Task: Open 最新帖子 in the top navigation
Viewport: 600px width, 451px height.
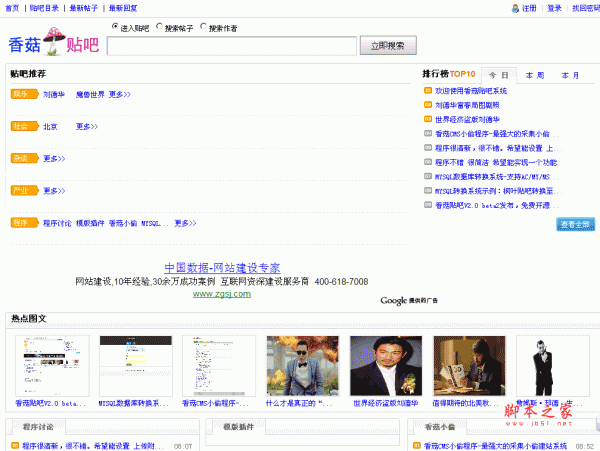Action: click(x=83, y=8)
